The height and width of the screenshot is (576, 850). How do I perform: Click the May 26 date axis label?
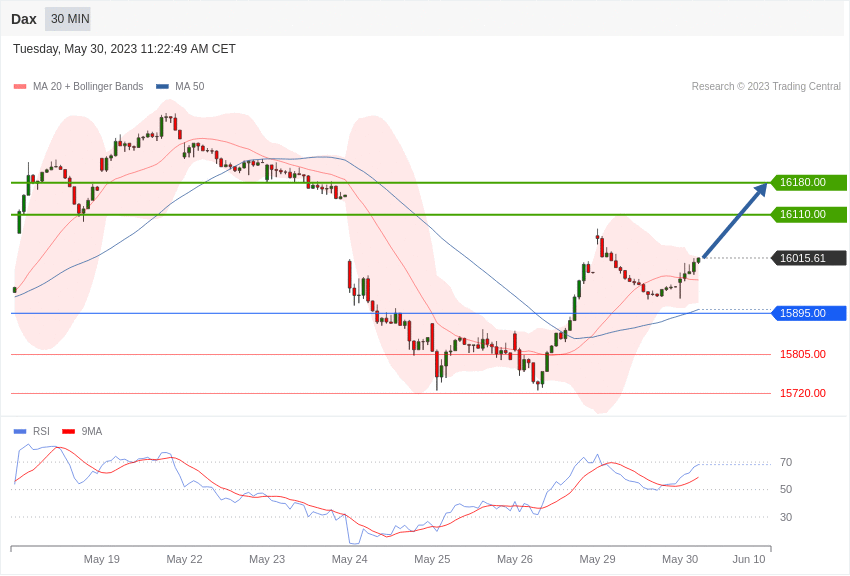point(515,559)
